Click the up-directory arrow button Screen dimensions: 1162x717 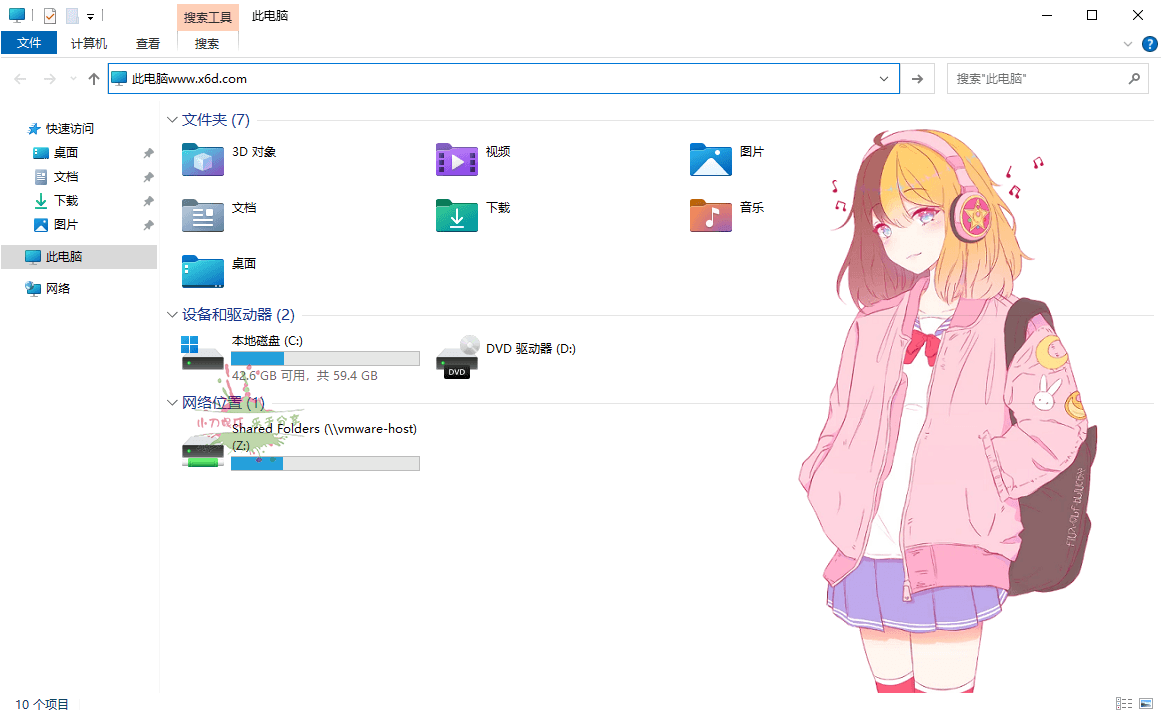(x=94, y=79)
